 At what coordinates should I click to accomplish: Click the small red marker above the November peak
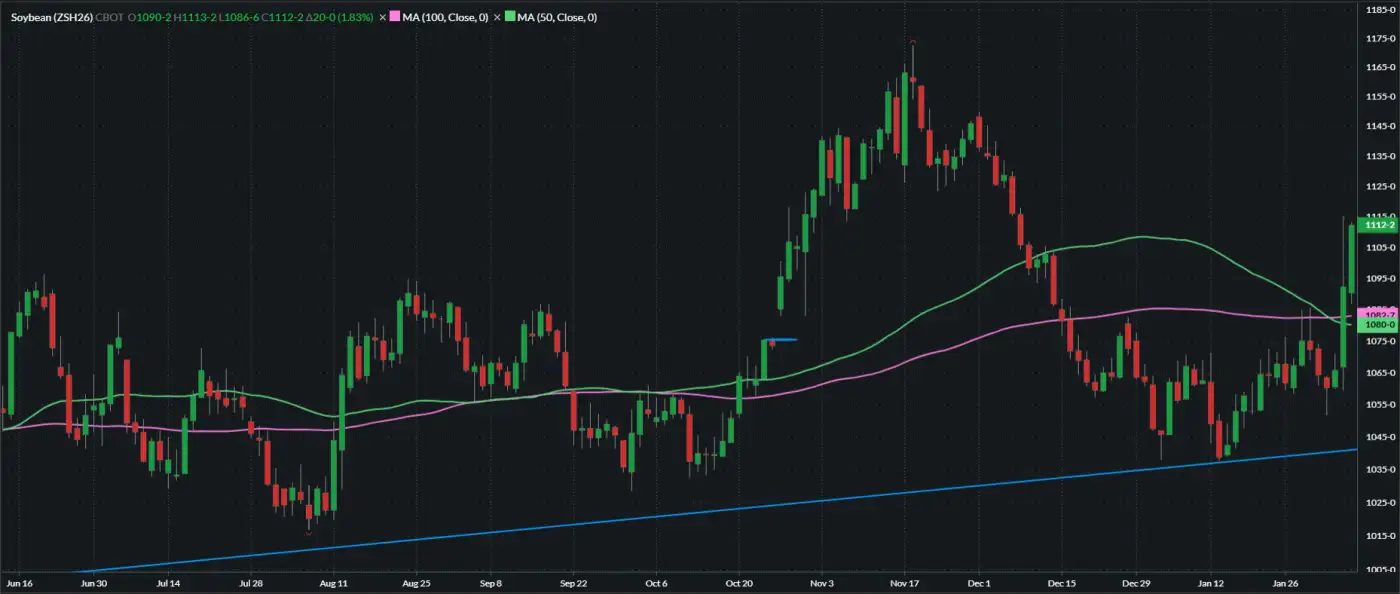(913, 41)
